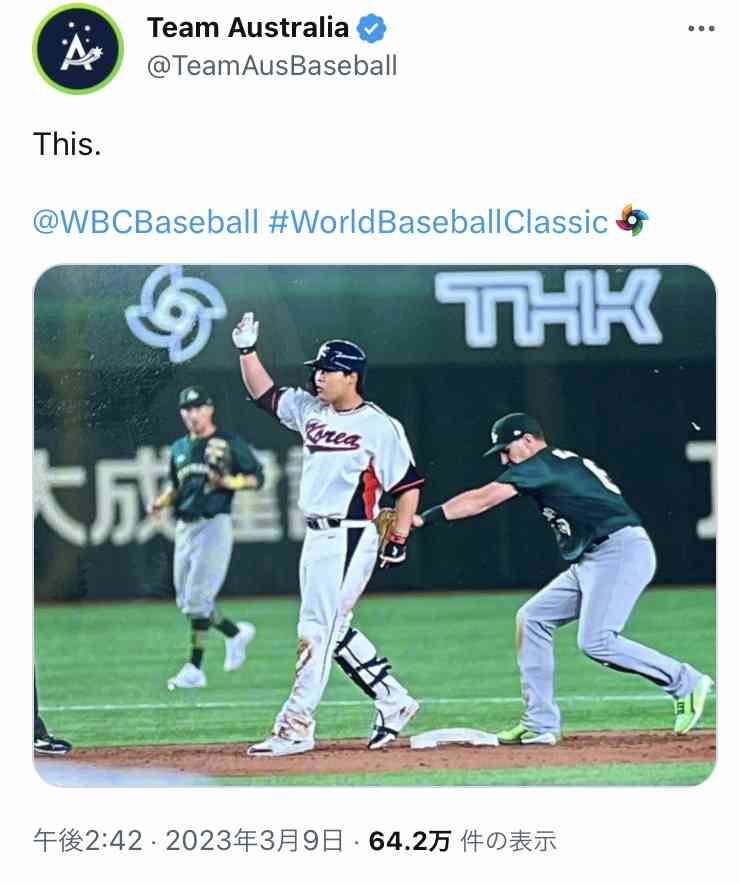Tap the World Baseball Classic pinwheel emoji
Image resolution: width=739 pixels, height=885 pixels.
point(632,220)
